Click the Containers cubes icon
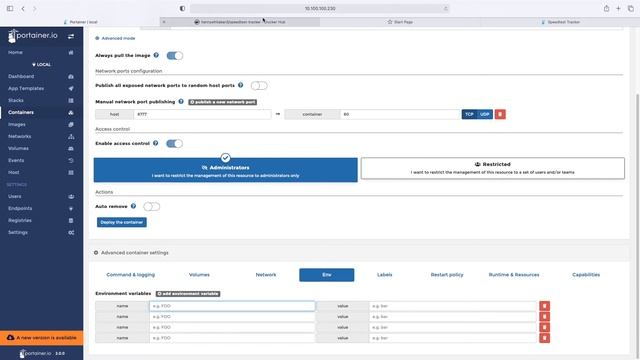Viewport: 640px width, 360px height. coord(71,112)
